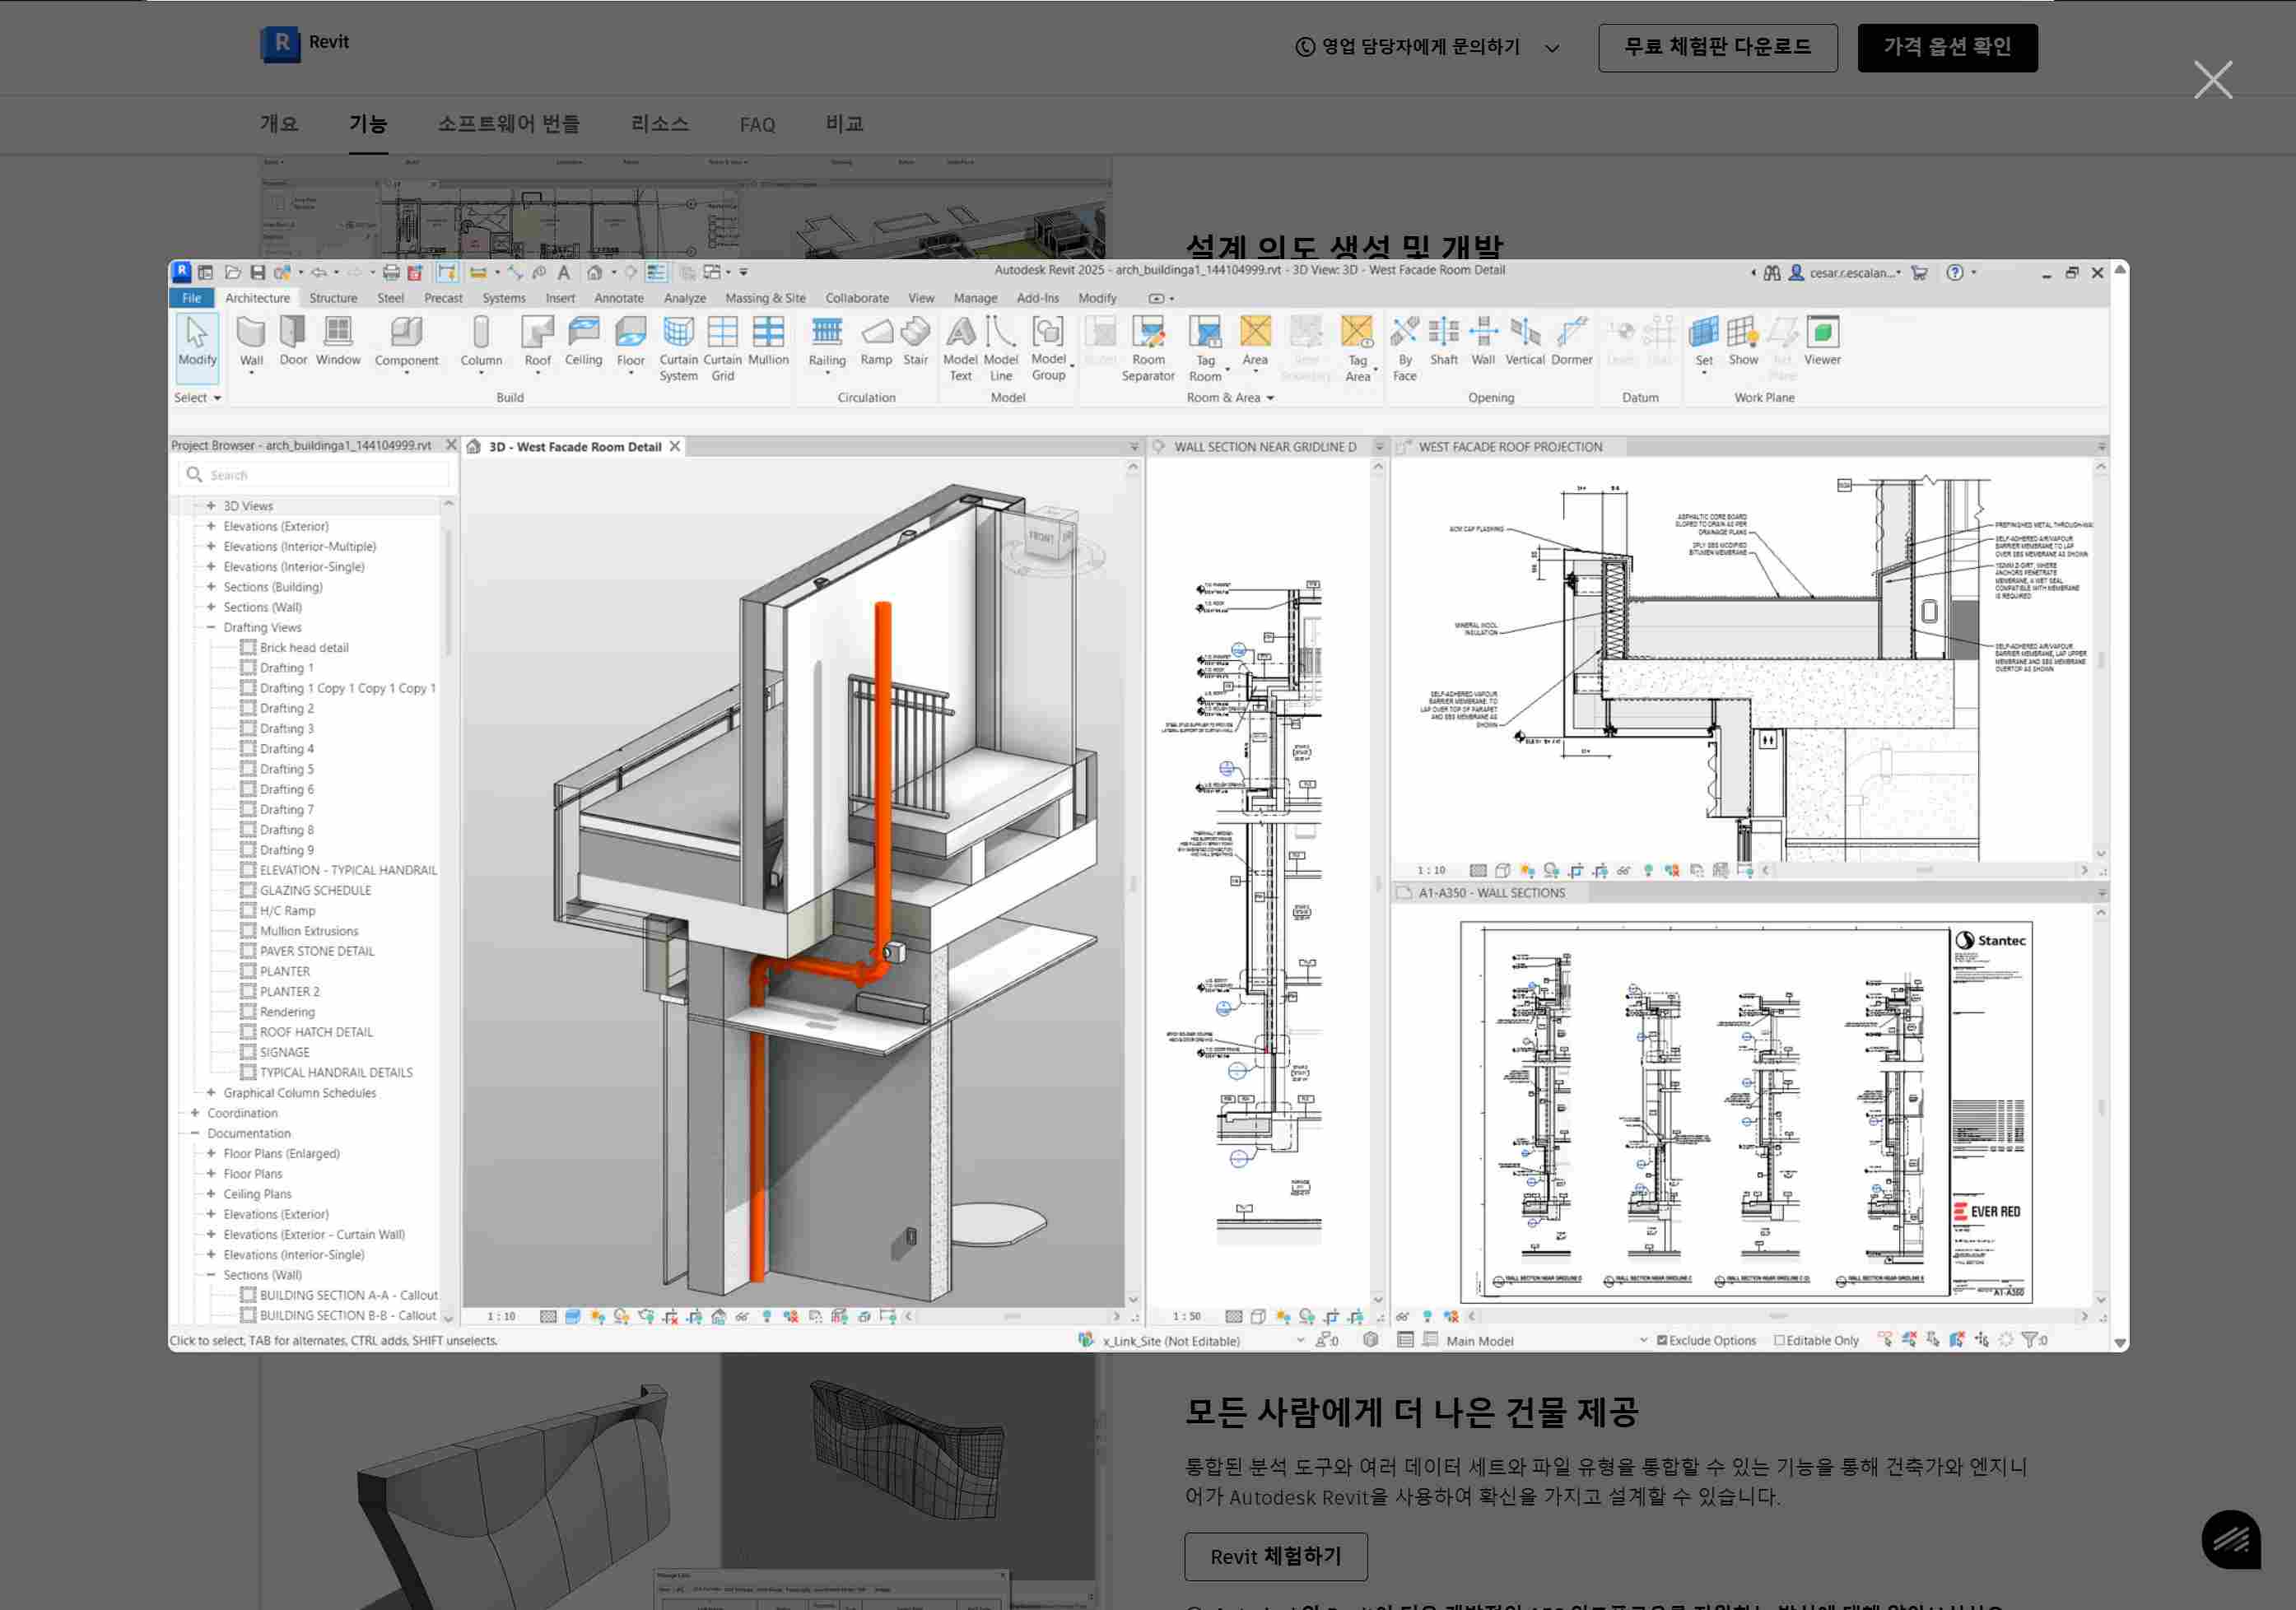
Task: Click the Project Browser Search field
Action: tap(314, 475)
